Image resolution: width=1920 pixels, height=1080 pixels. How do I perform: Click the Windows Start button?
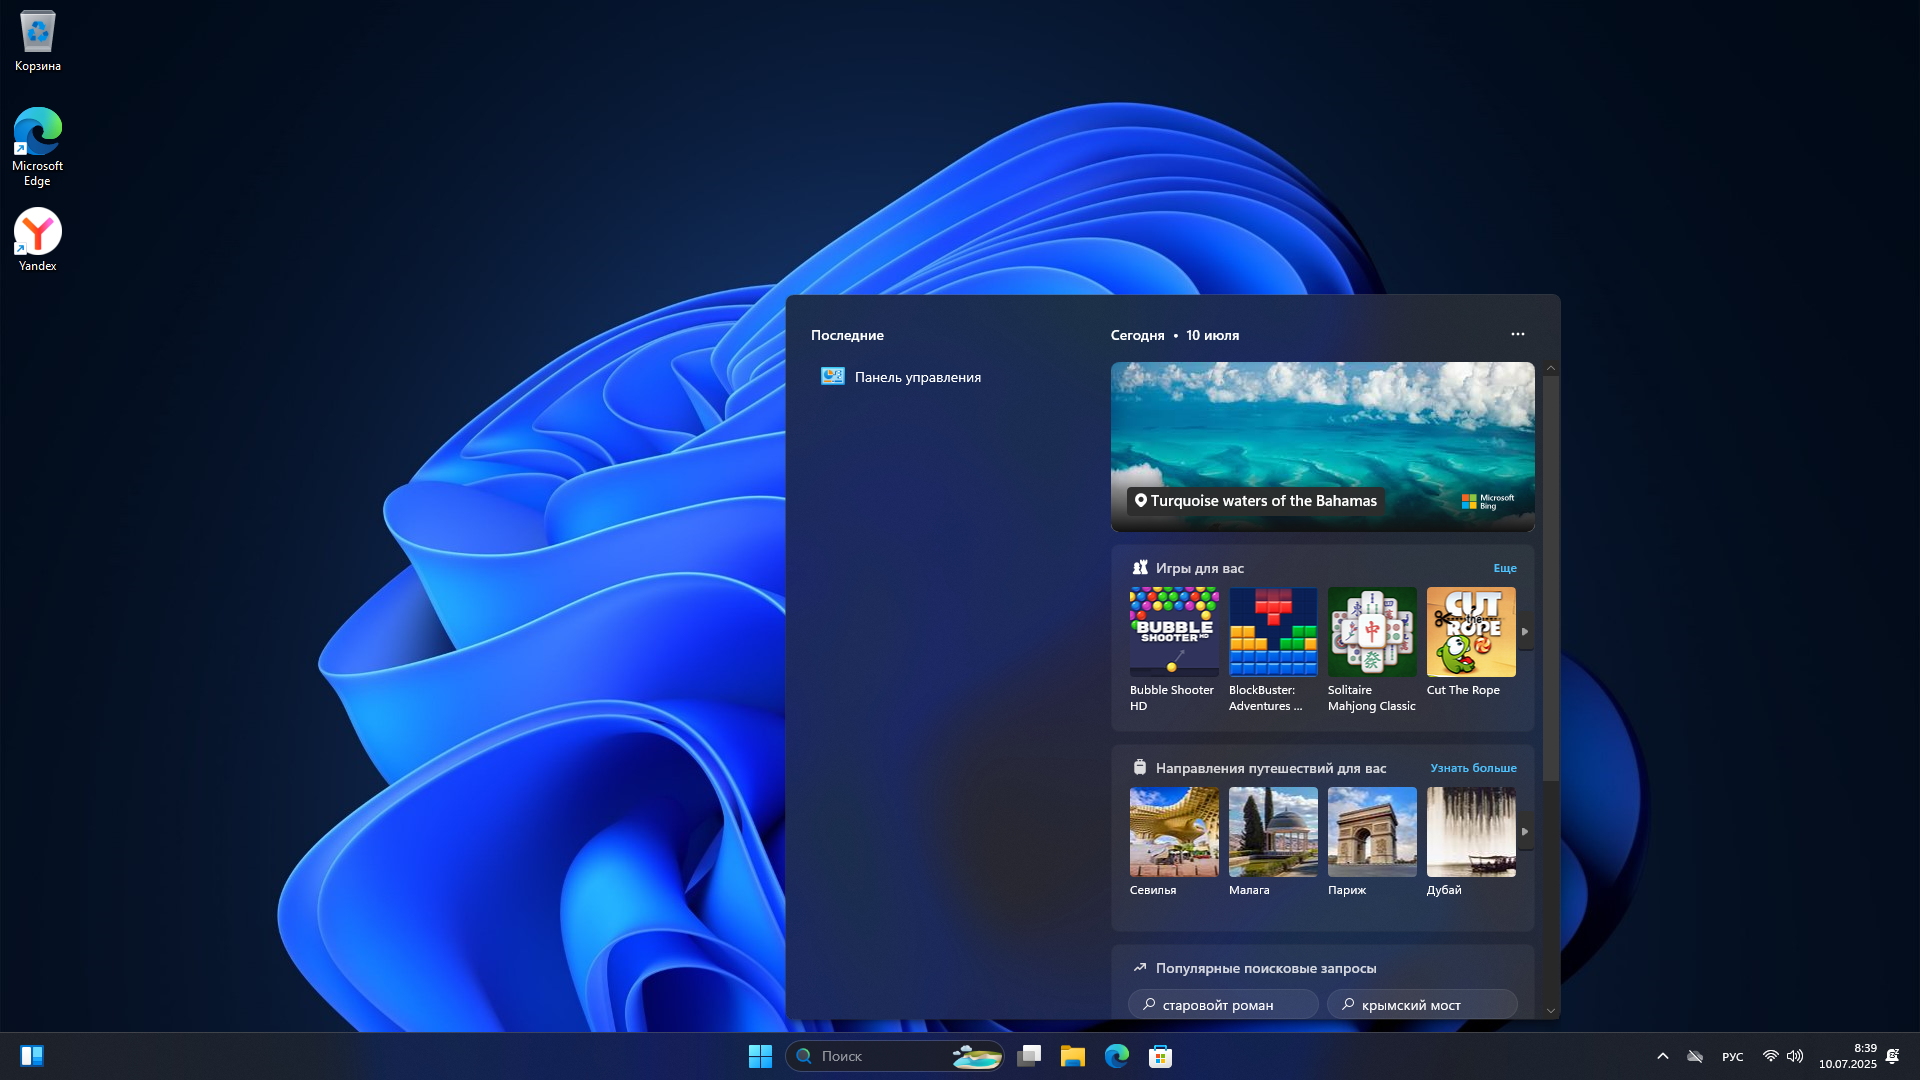(760, 1056)
